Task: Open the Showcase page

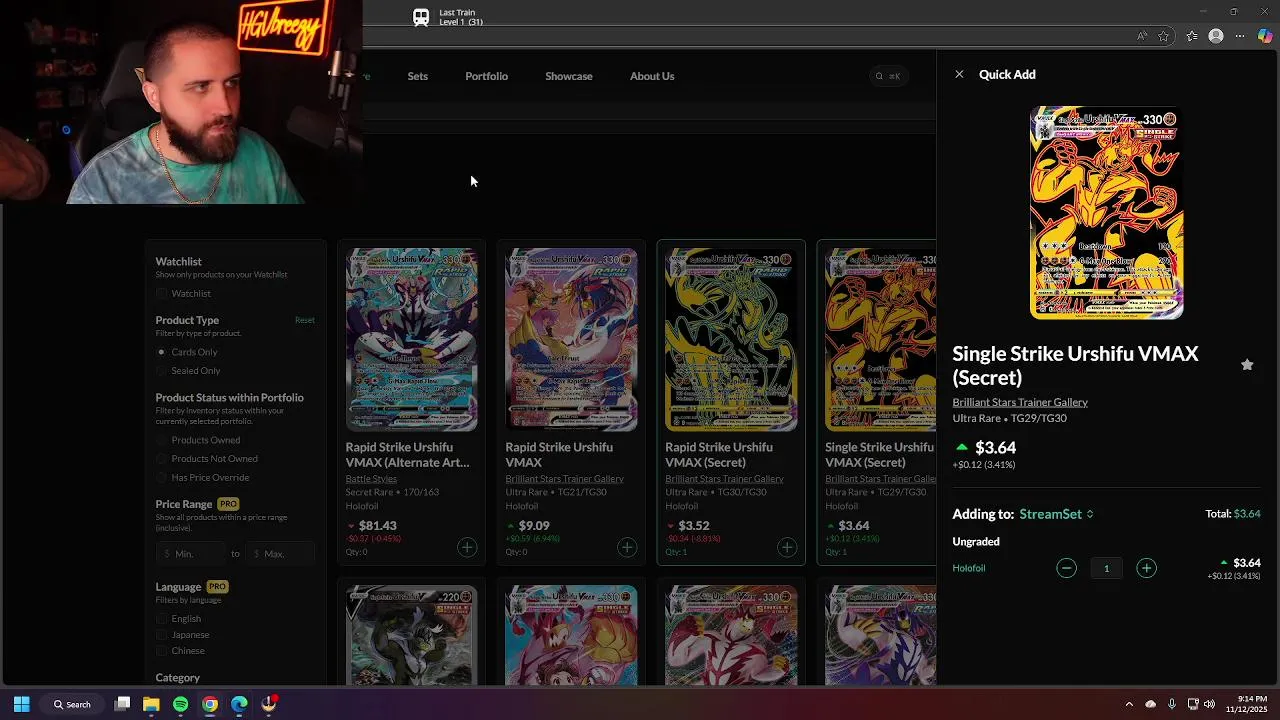Action: [x=569, y=76]
